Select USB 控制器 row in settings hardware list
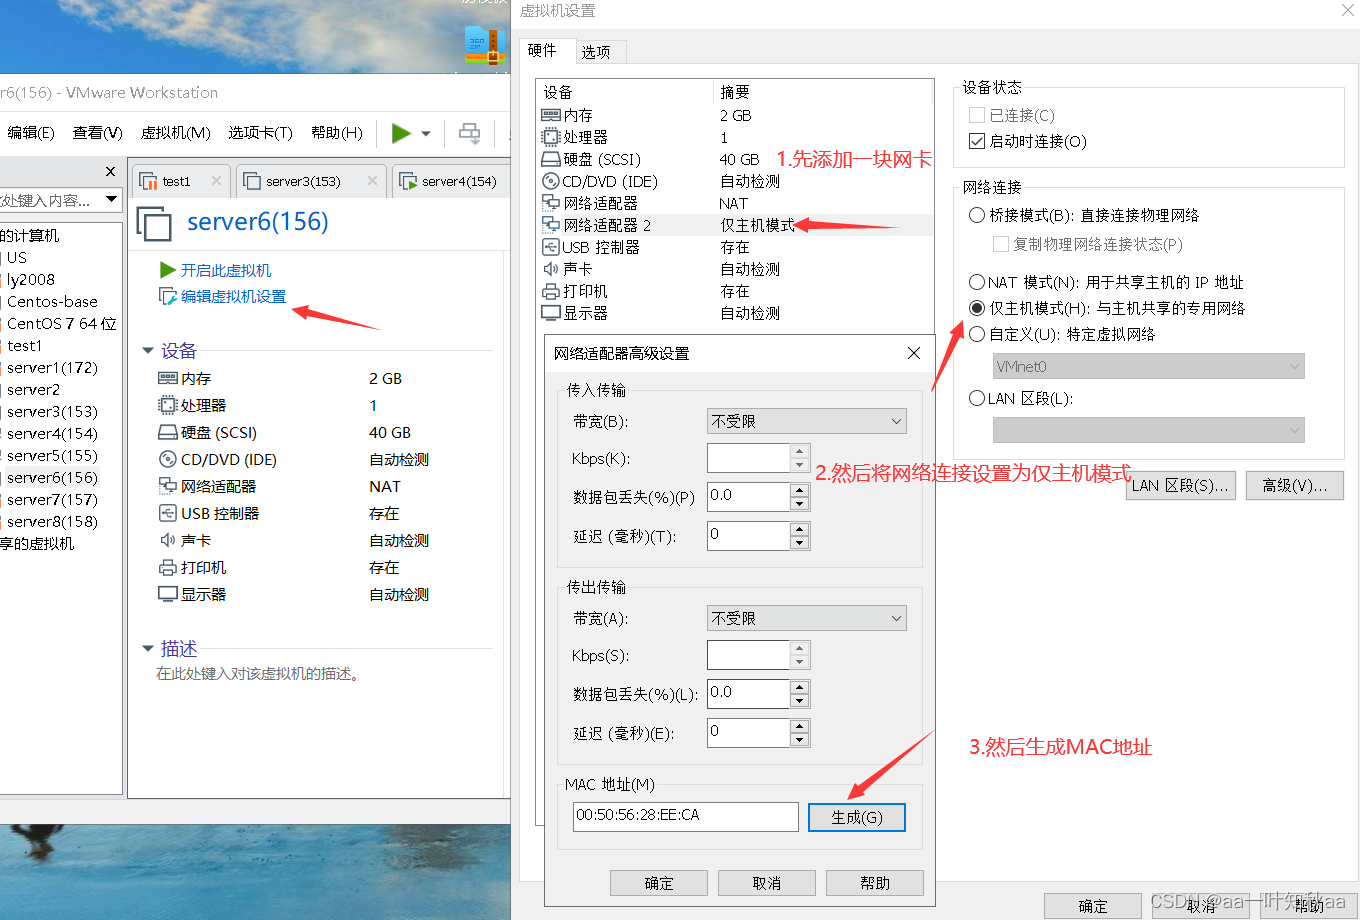This screenshot has width=1360, height=920. pos(736,247)
